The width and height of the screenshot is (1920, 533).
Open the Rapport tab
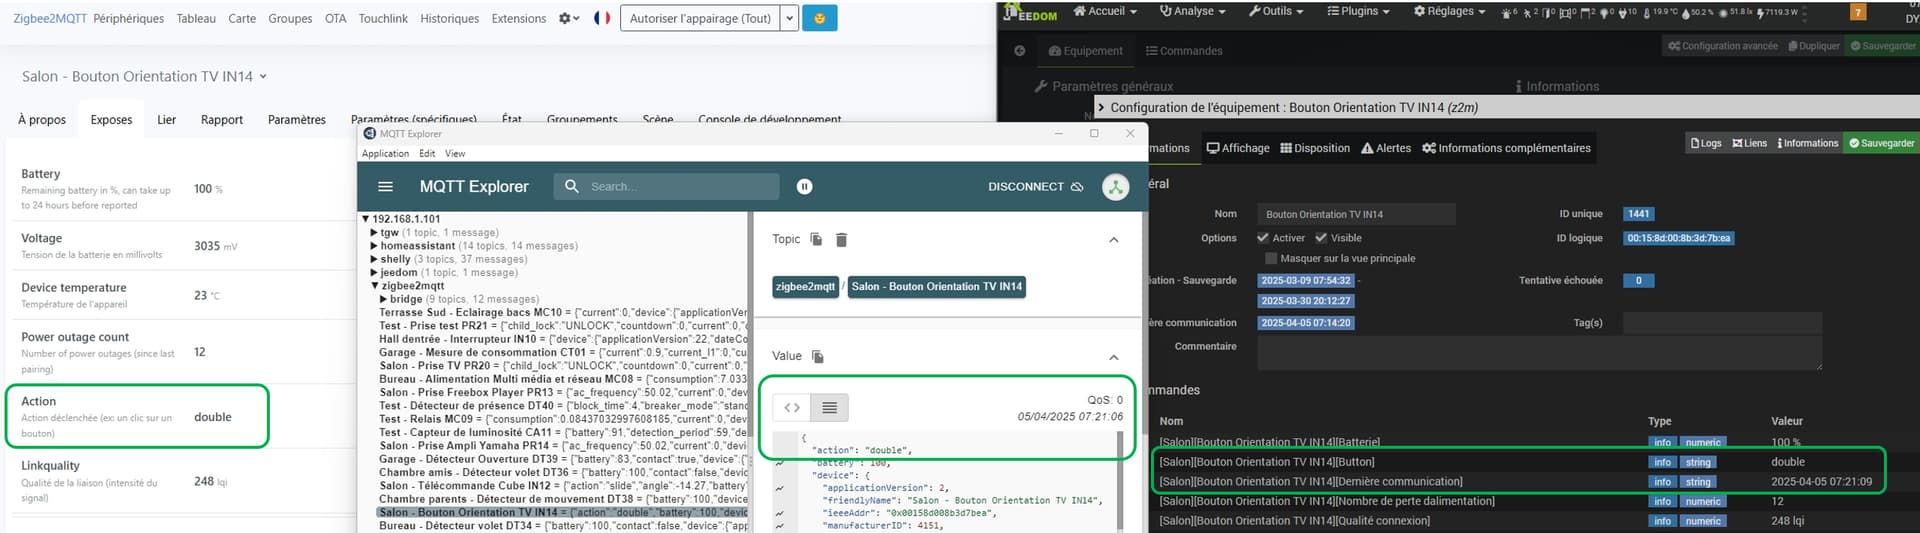[x=222, y=119]
